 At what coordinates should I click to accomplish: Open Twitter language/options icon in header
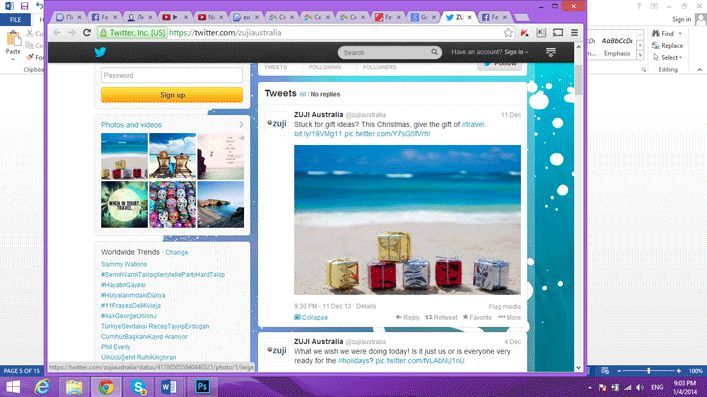click(551, 52)
